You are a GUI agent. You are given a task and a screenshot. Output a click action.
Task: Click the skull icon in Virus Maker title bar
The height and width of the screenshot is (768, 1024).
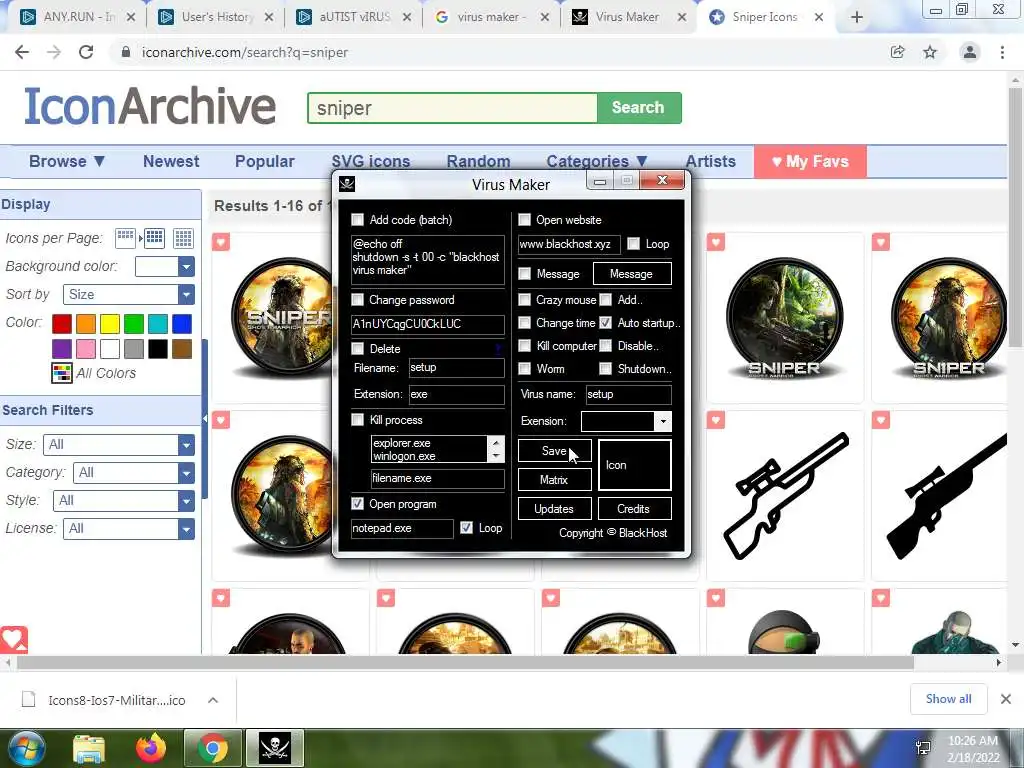(x=347, y=184)
